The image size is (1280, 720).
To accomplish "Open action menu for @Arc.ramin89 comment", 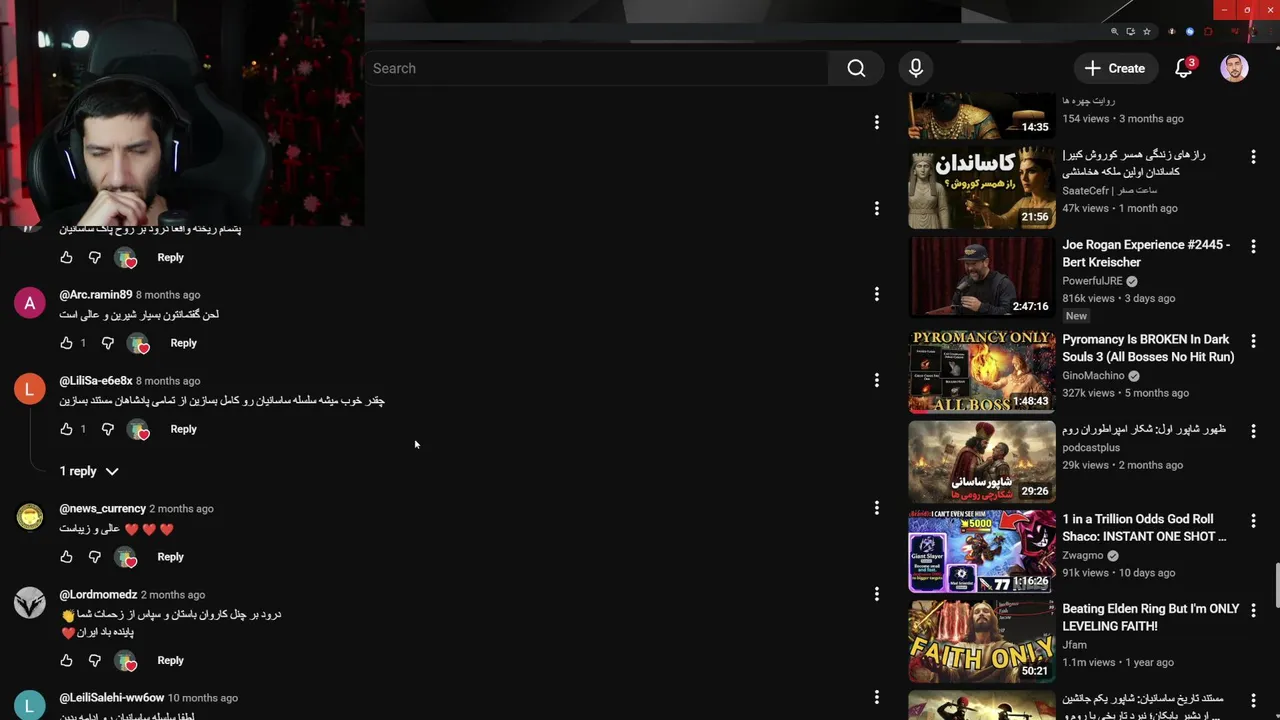I will [x=877, y=294].
